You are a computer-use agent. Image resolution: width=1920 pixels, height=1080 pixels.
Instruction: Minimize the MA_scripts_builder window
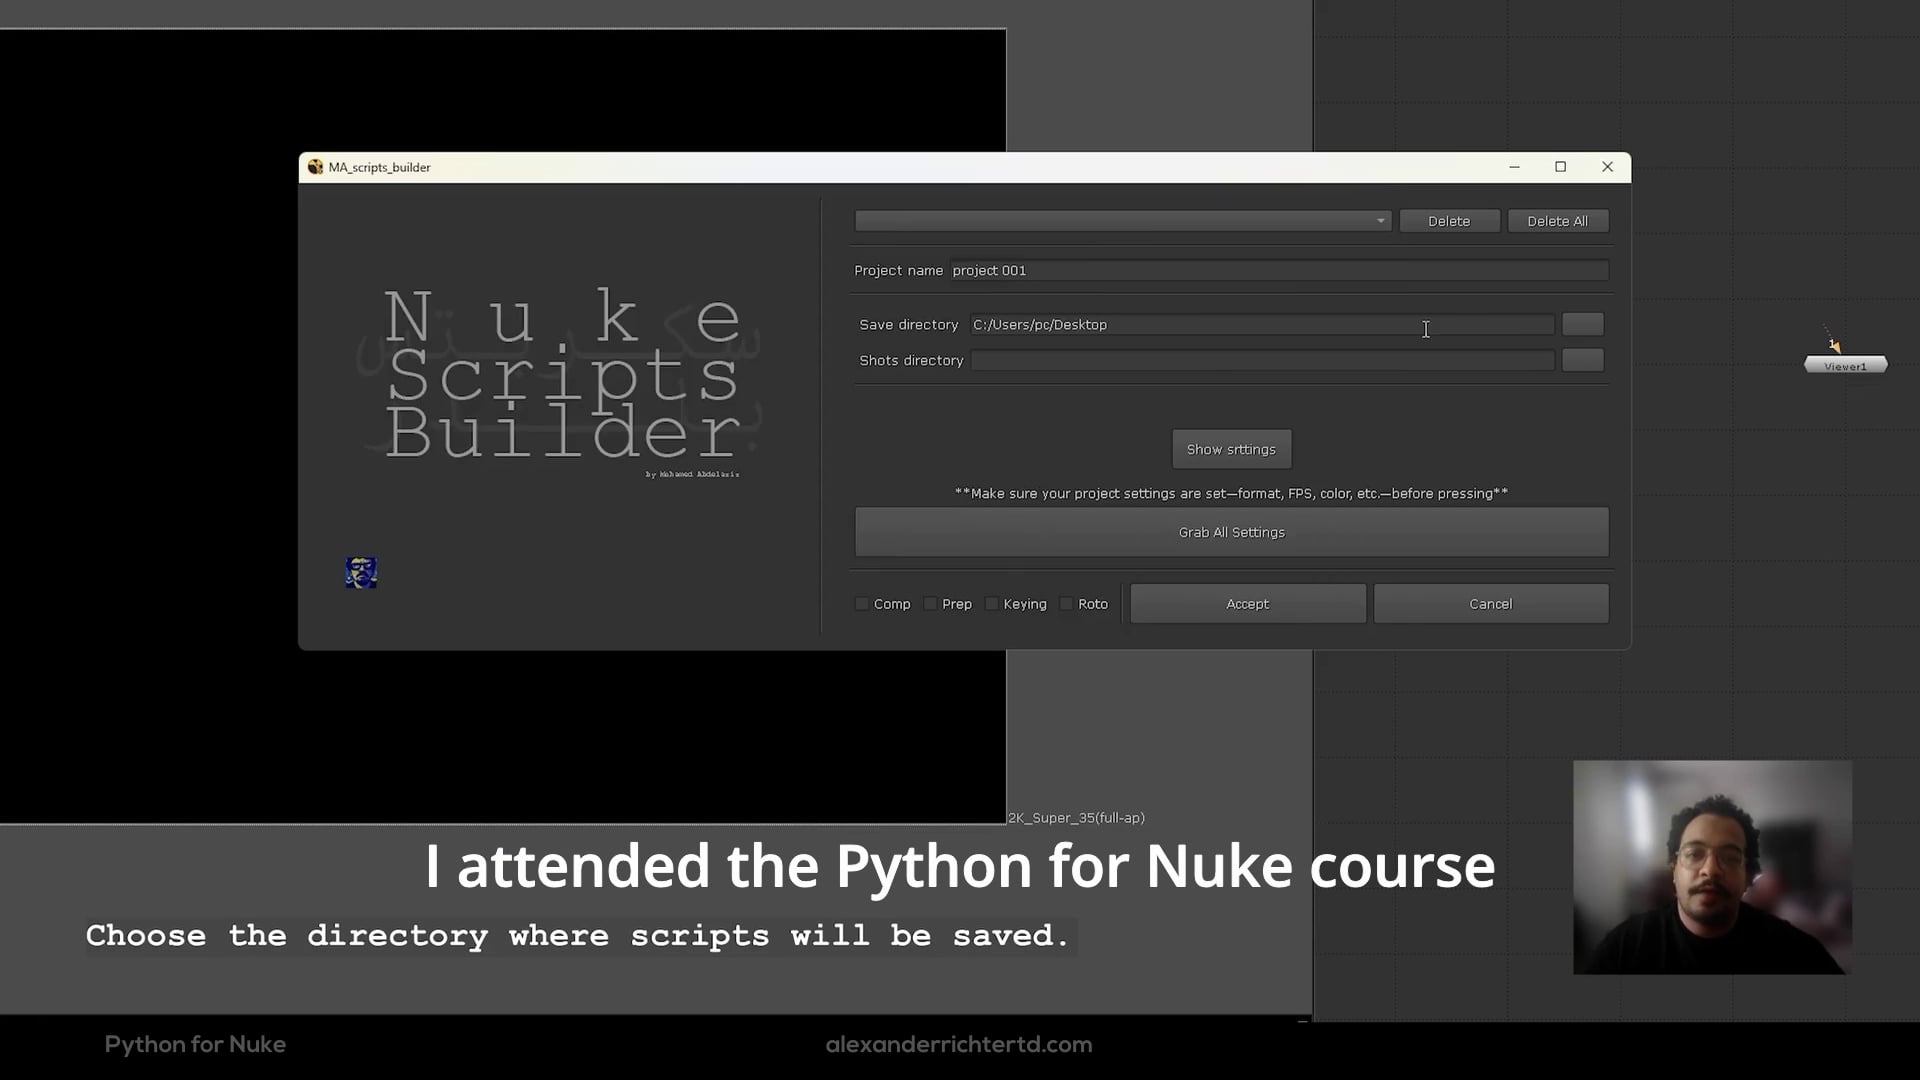[x=1514, y=167]
